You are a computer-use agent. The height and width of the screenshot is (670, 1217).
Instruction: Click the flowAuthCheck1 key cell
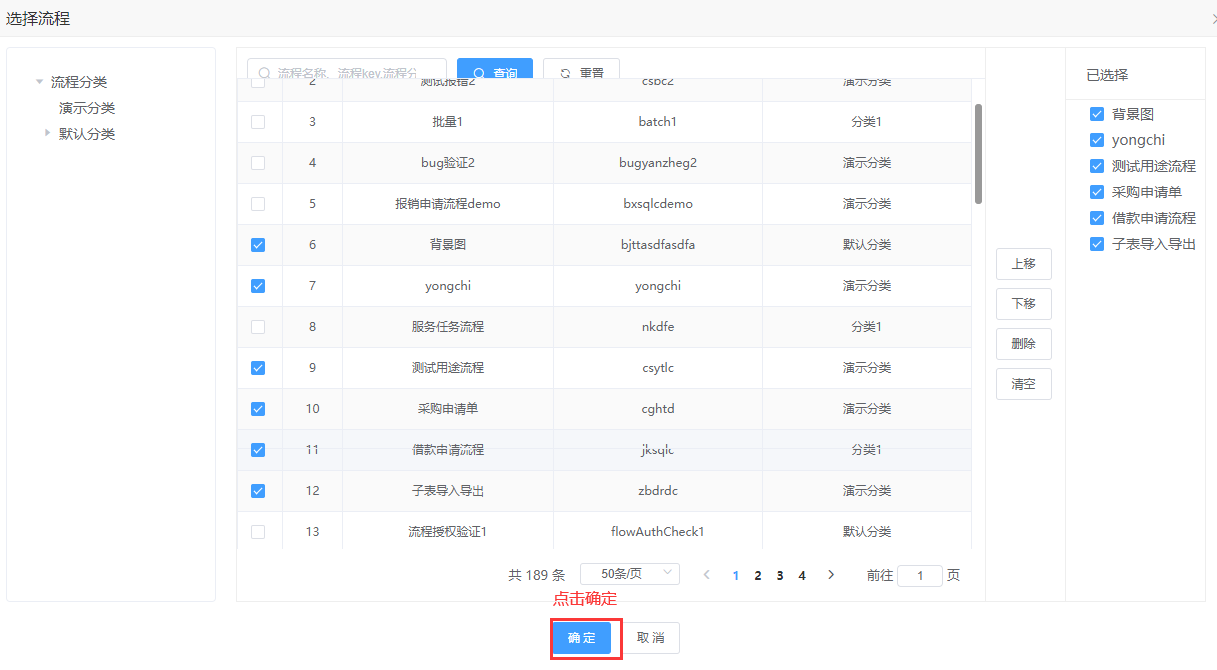(658, 532)
